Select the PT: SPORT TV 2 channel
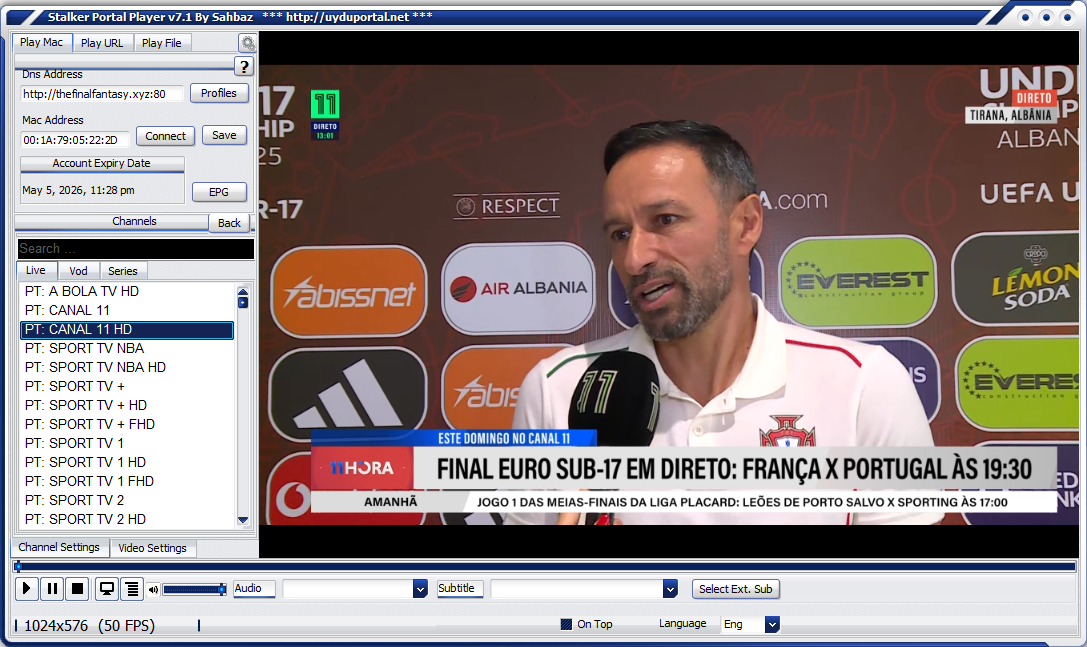The height and width of the screenshot is (647, 1087). pyautogui.click(x=127, y=500)
